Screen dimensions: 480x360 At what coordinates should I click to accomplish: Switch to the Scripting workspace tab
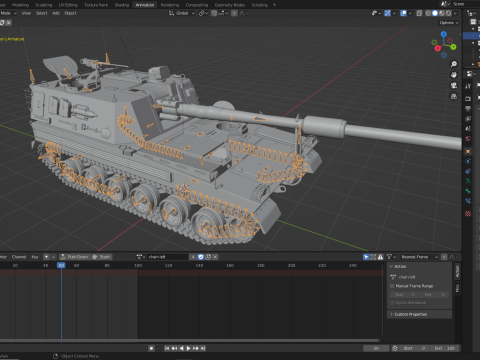(260, 5)
